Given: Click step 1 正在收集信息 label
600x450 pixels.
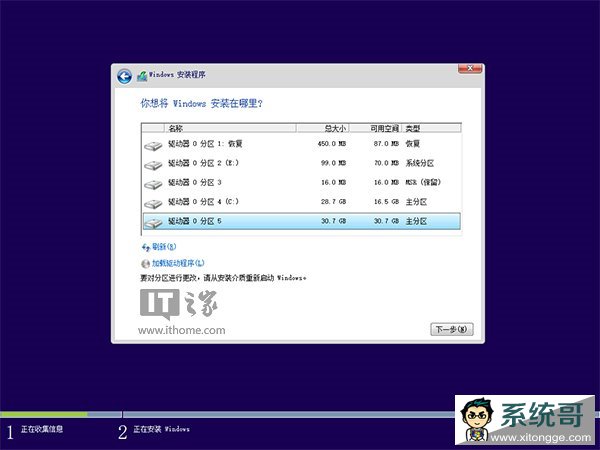Looking at the screenshot, I should pyautogui.click(x=42, y=429).
